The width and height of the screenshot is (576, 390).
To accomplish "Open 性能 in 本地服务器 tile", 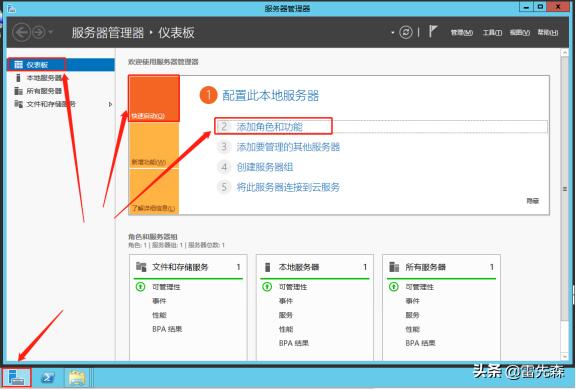I will coord(286,329).
